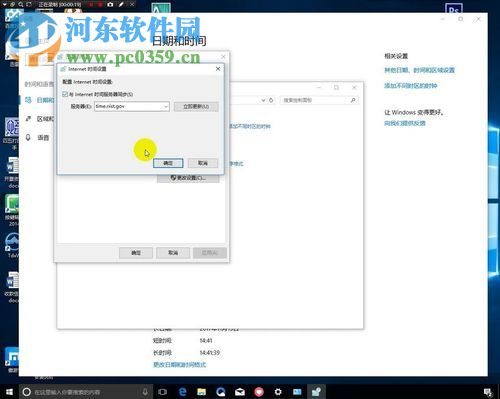The width and height of the screenshot is (500, 399).
Task: Open the Photoshop desktop shortcut at top right
Action: (454, 9)
